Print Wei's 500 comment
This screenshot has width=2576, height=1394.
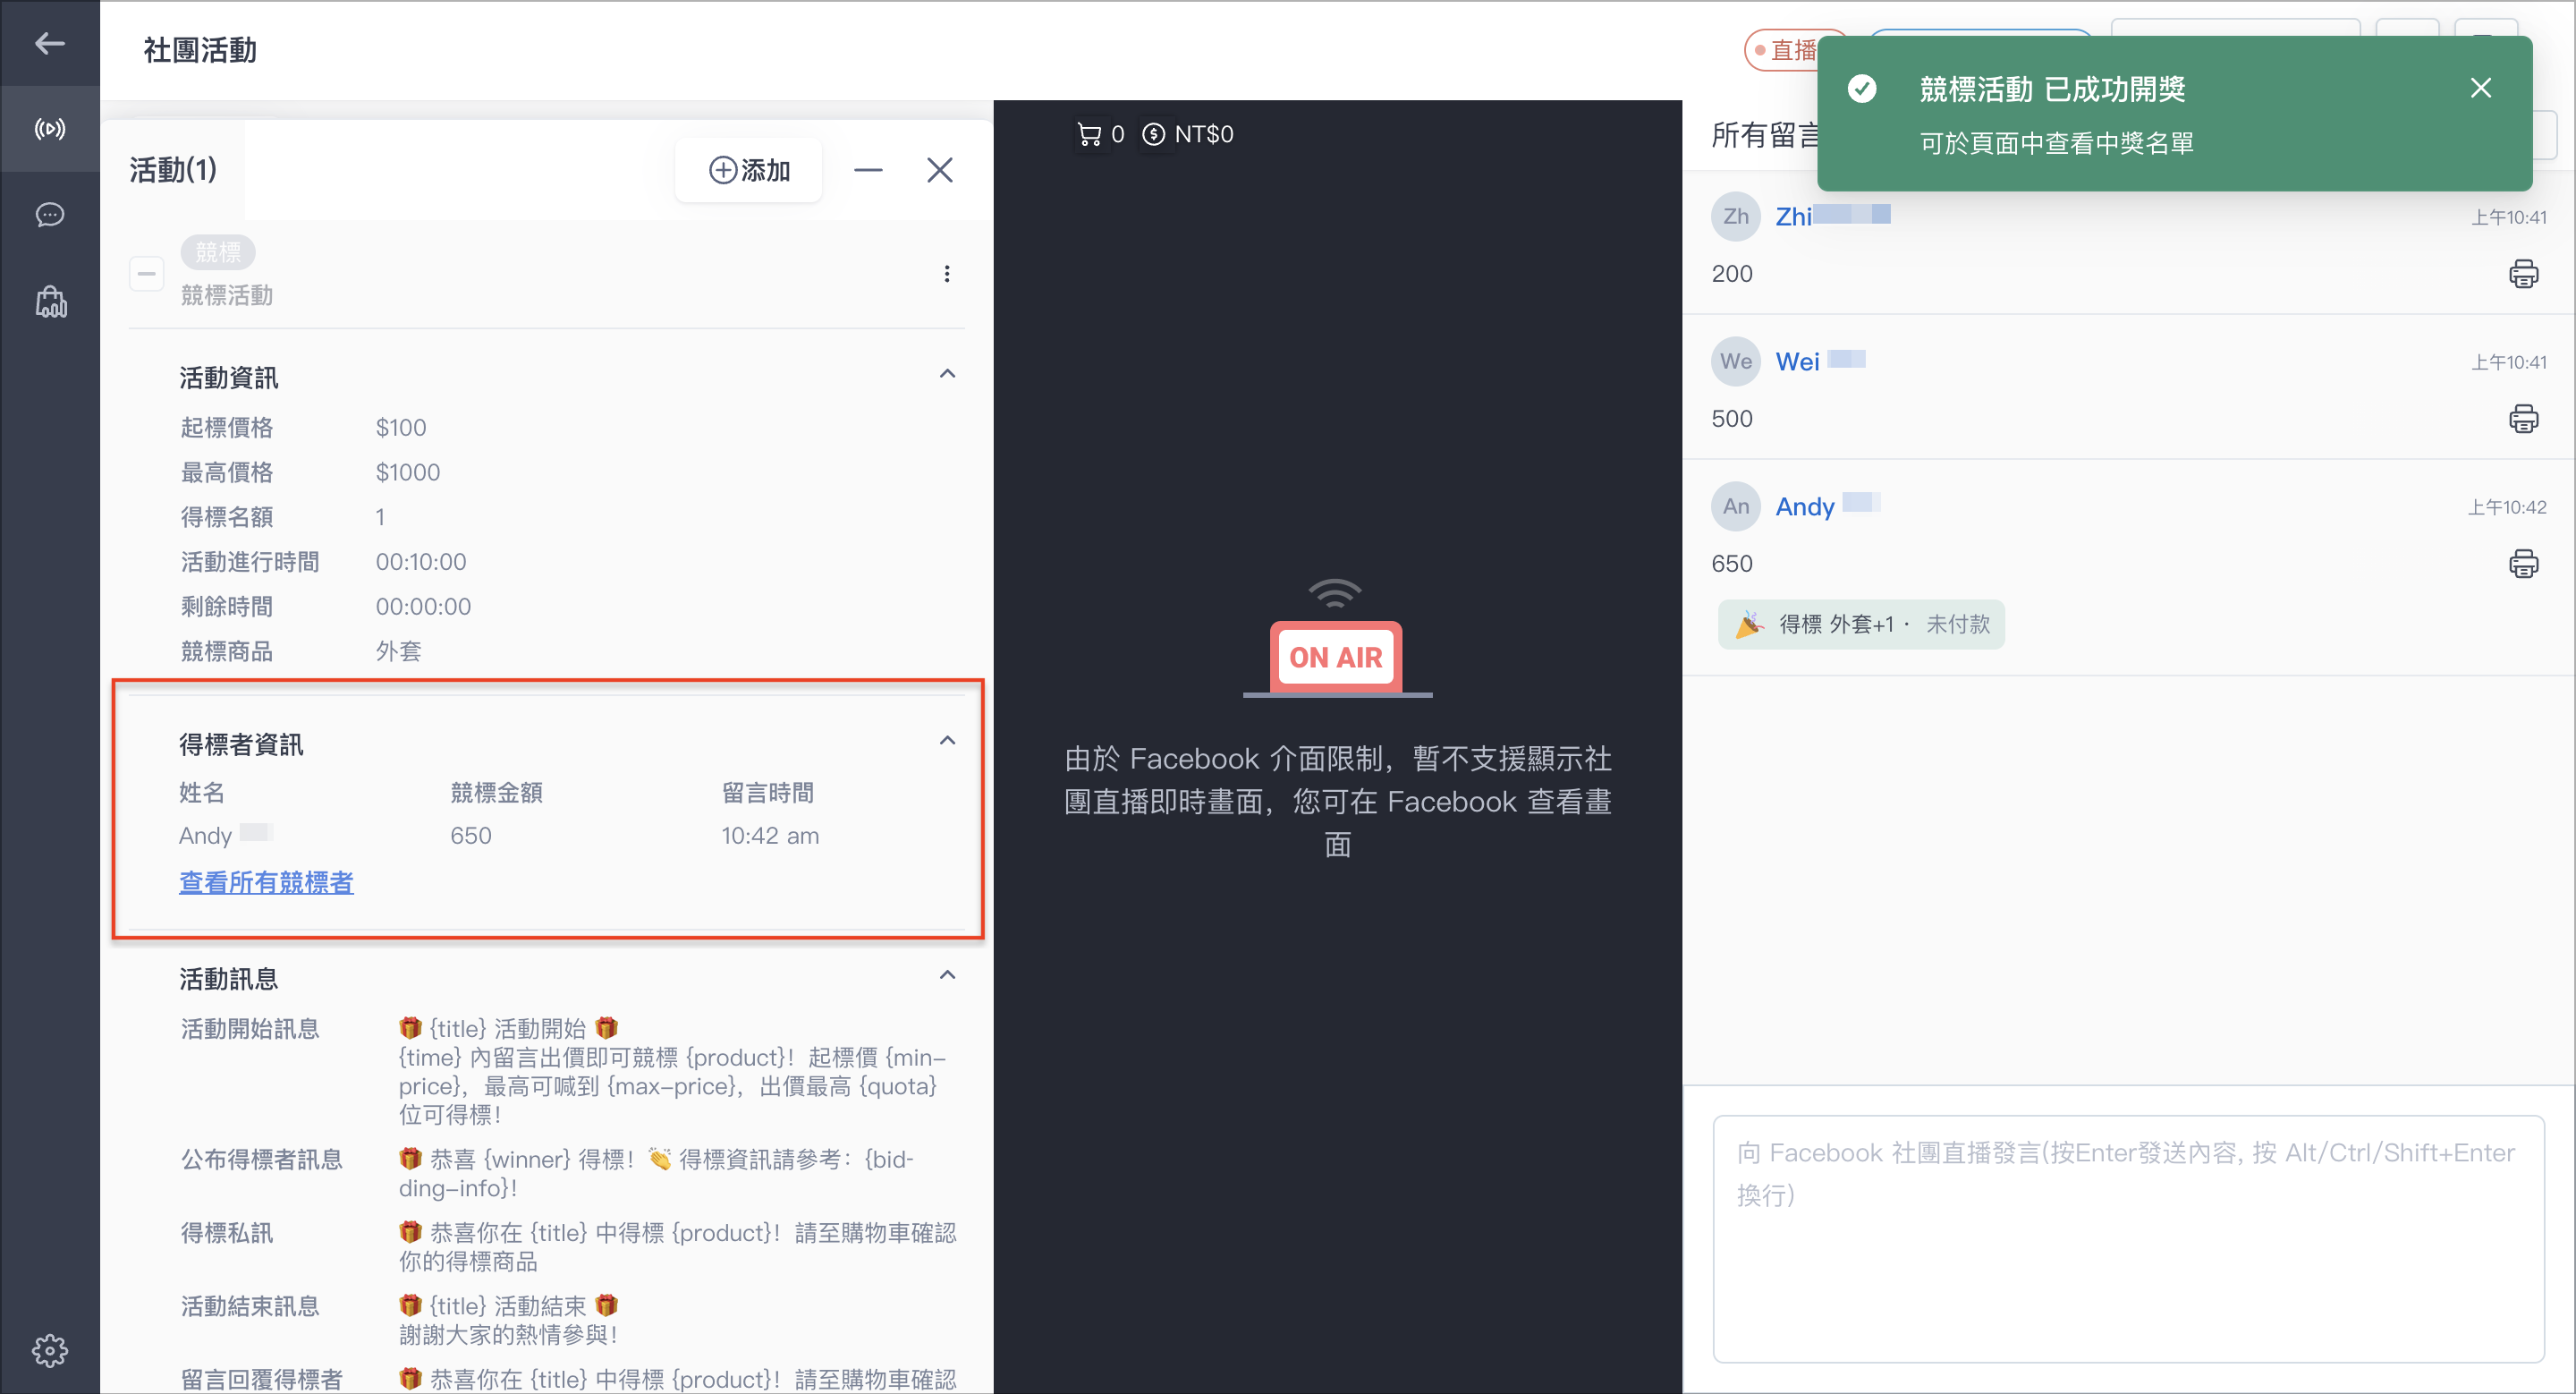pyautogui.click(x=2523, y=419)
